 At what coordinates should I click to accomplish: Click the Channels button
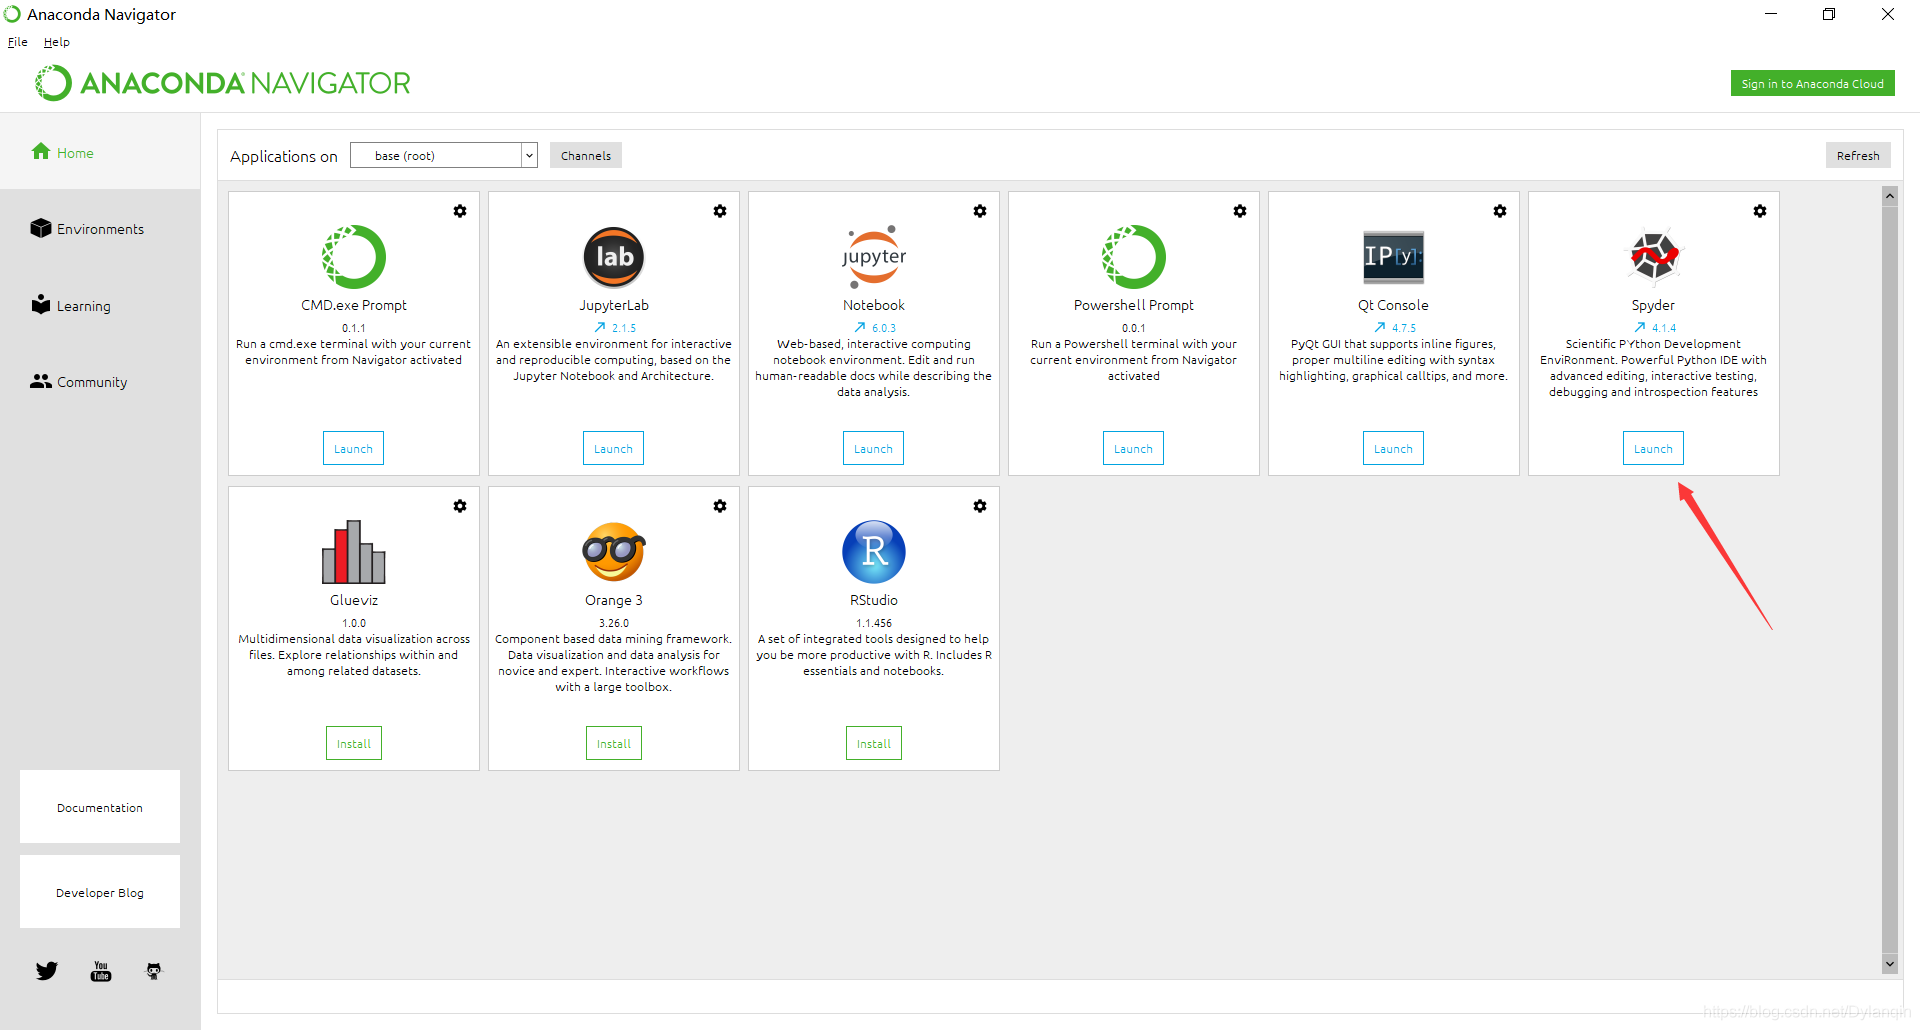[x=586, y=155]
